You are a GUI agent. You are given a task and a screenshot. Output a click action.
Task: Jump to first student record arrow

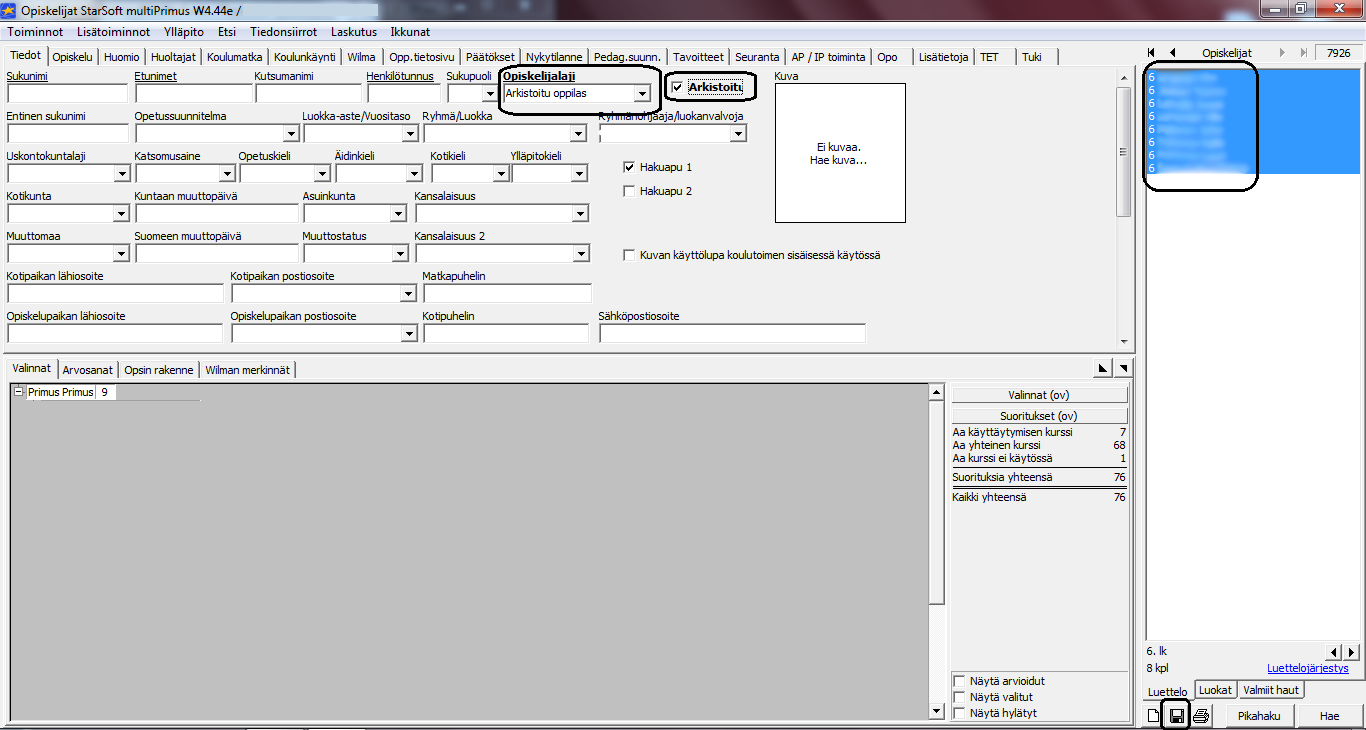click(x=1152, y=53)
